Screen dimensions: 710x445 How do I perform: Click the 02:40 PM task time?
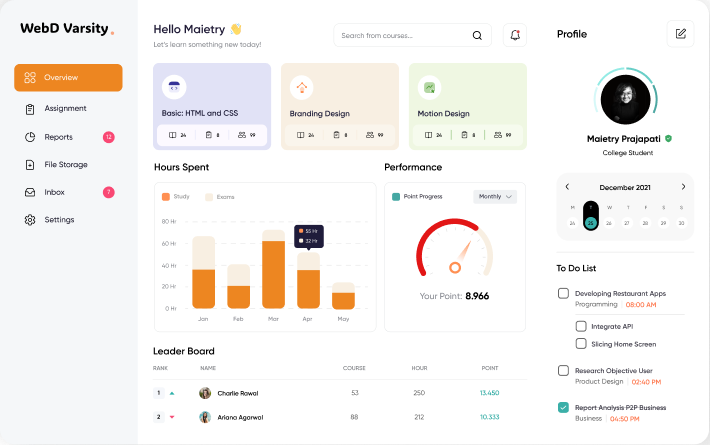(x=646, y=382)
